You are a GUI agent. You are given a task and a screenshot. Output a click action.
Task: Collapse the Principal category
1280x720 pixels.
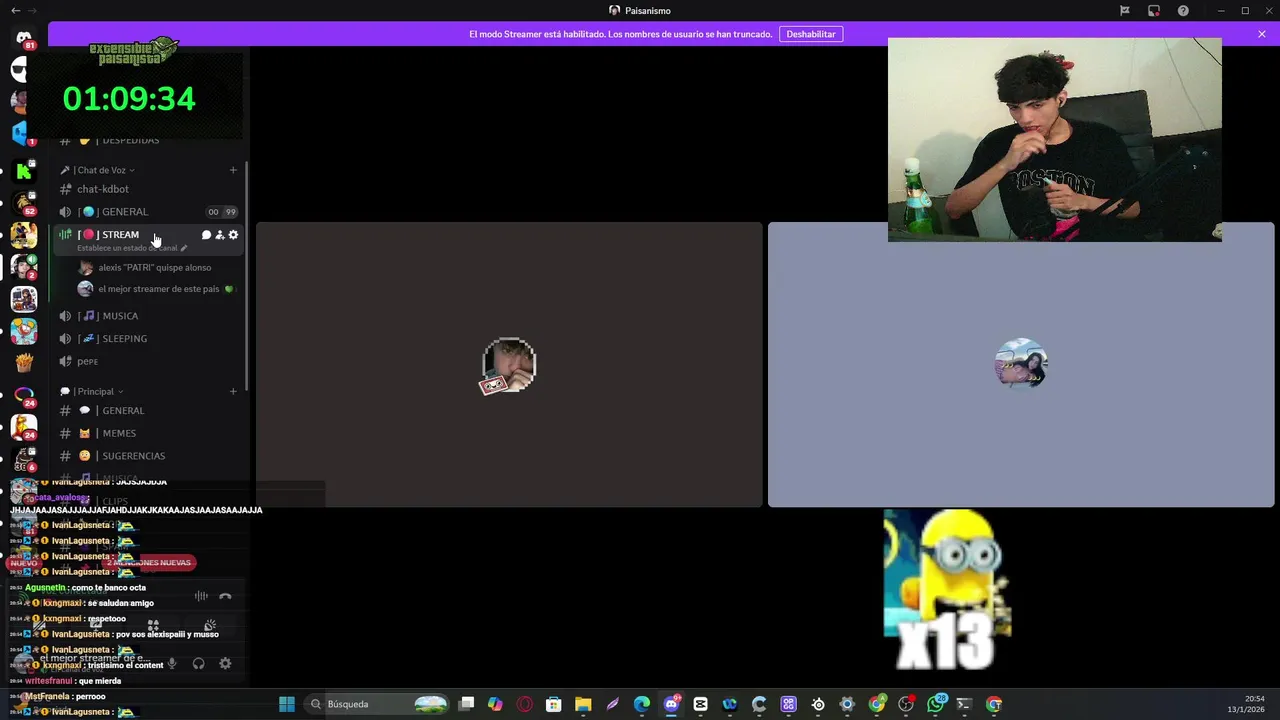click(91, 391)
